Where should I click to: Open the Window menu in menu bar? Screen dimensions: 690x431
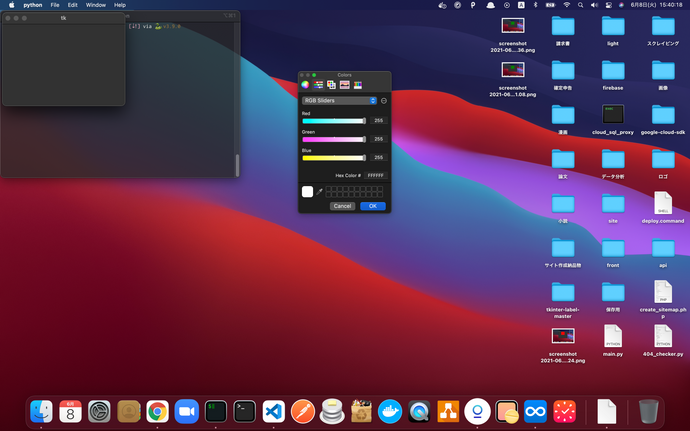pyautogui.click(x=96, y=5)
